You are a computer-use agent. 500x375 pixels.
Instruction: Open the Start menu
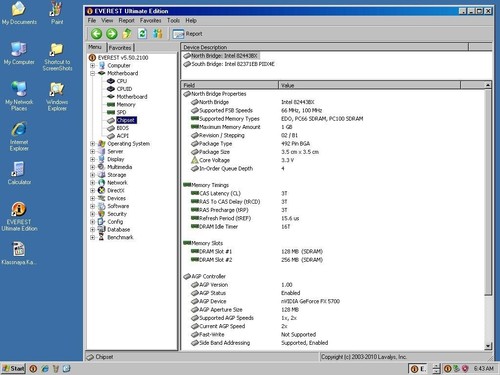pos(13,368)
